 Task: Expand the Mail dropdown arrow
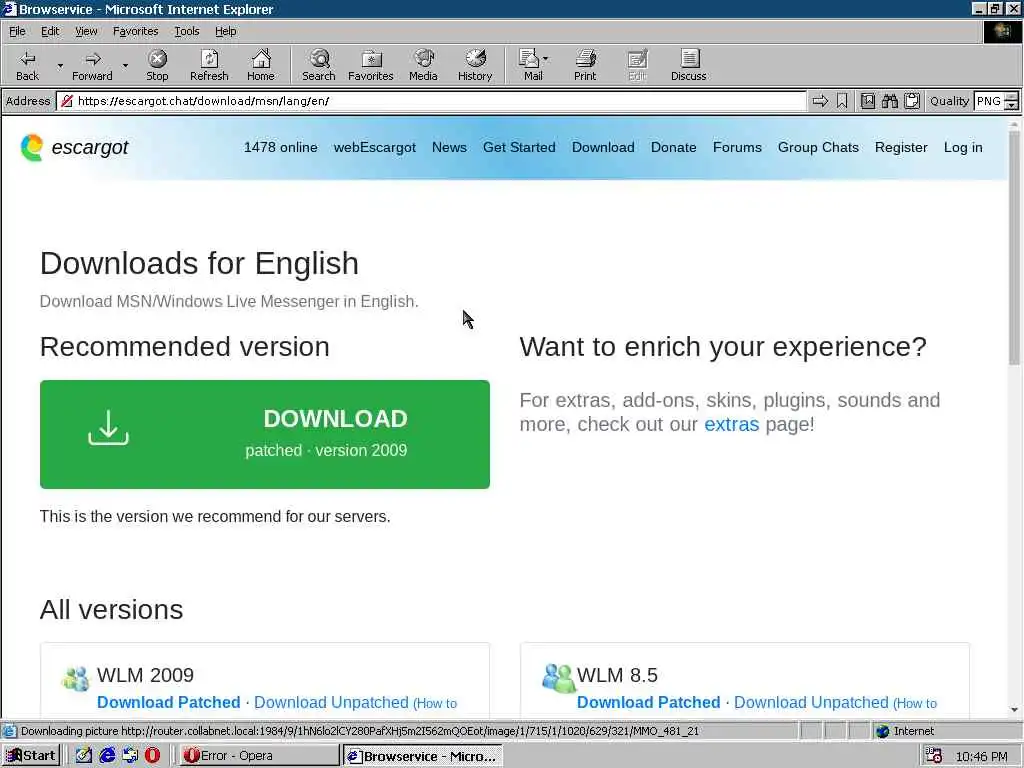click(x=546, y=59)
